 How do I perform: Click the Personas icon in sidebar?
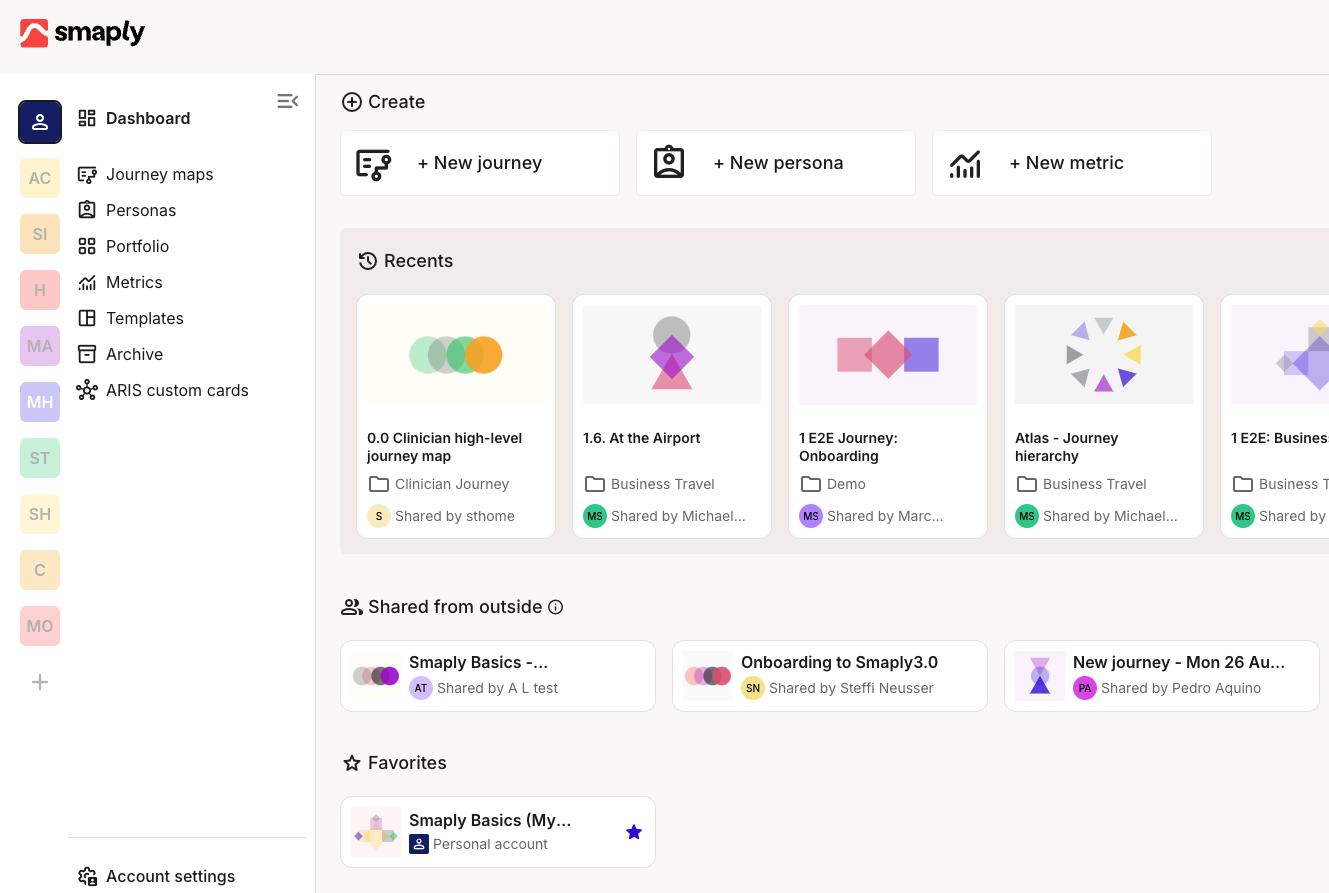(87, 210)
